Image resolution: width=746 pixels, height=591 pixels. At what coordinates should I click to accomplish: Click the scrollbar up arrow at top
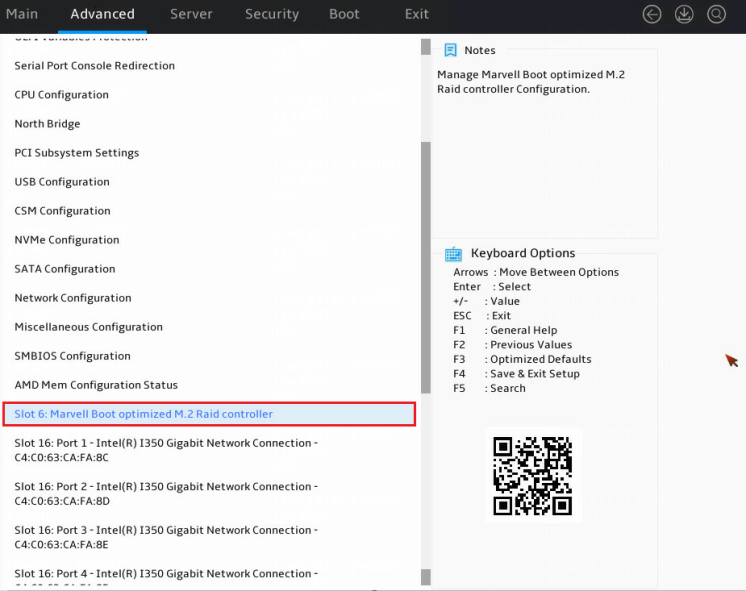tap(426, 47)
